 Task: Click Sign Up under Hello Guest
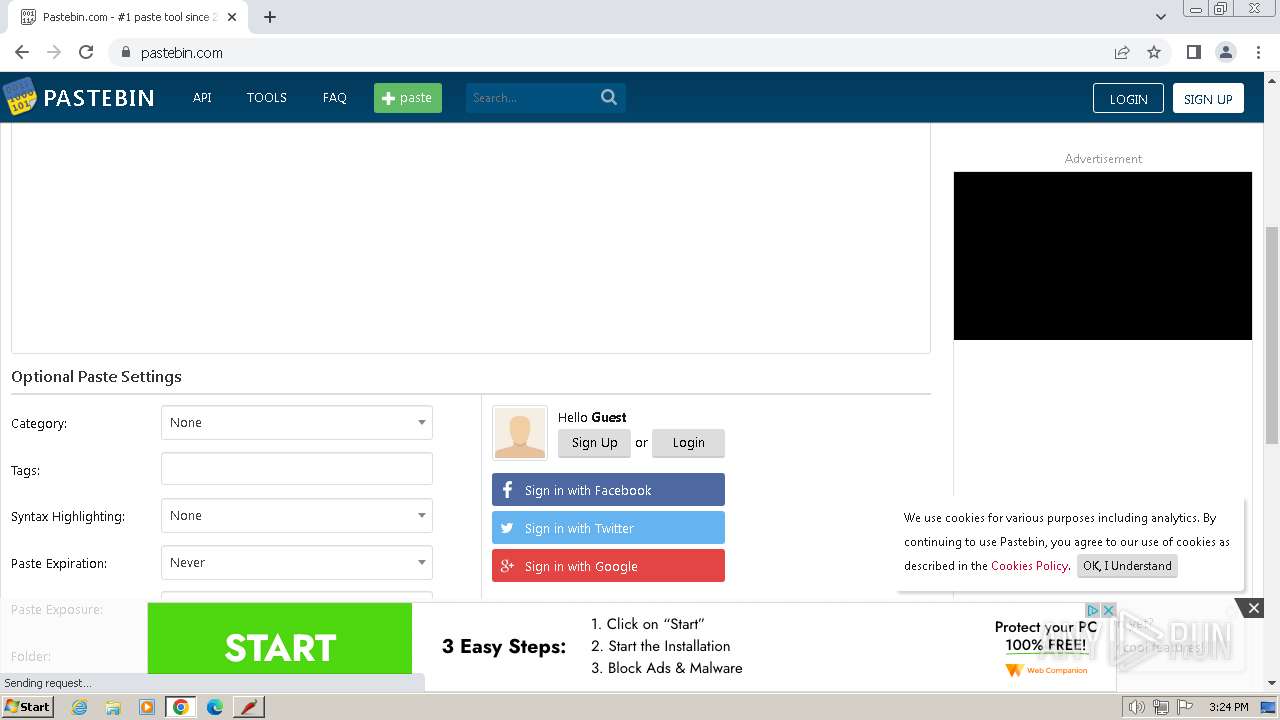595,442
